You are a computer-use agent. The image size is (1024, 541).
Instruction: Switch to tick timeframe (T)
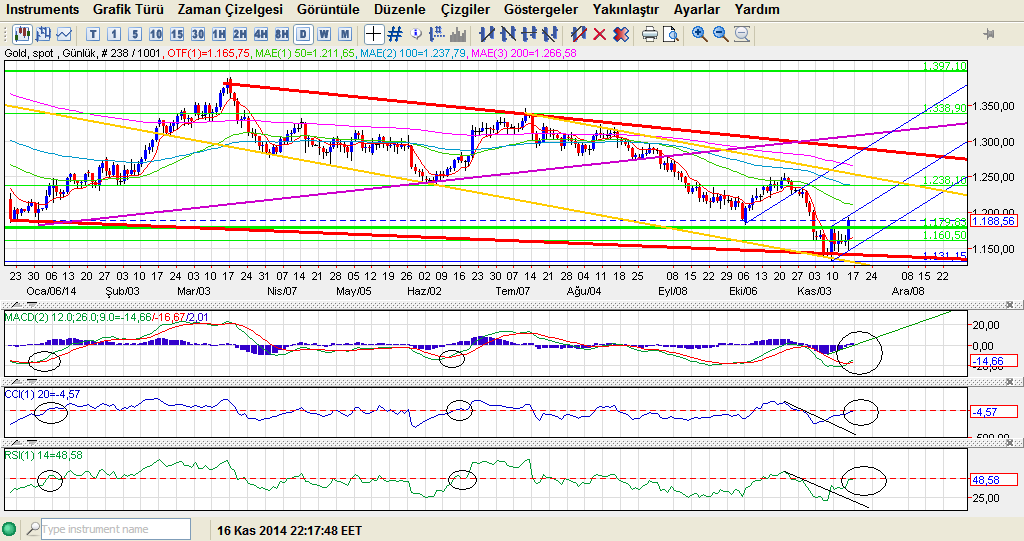click(93, 34)
